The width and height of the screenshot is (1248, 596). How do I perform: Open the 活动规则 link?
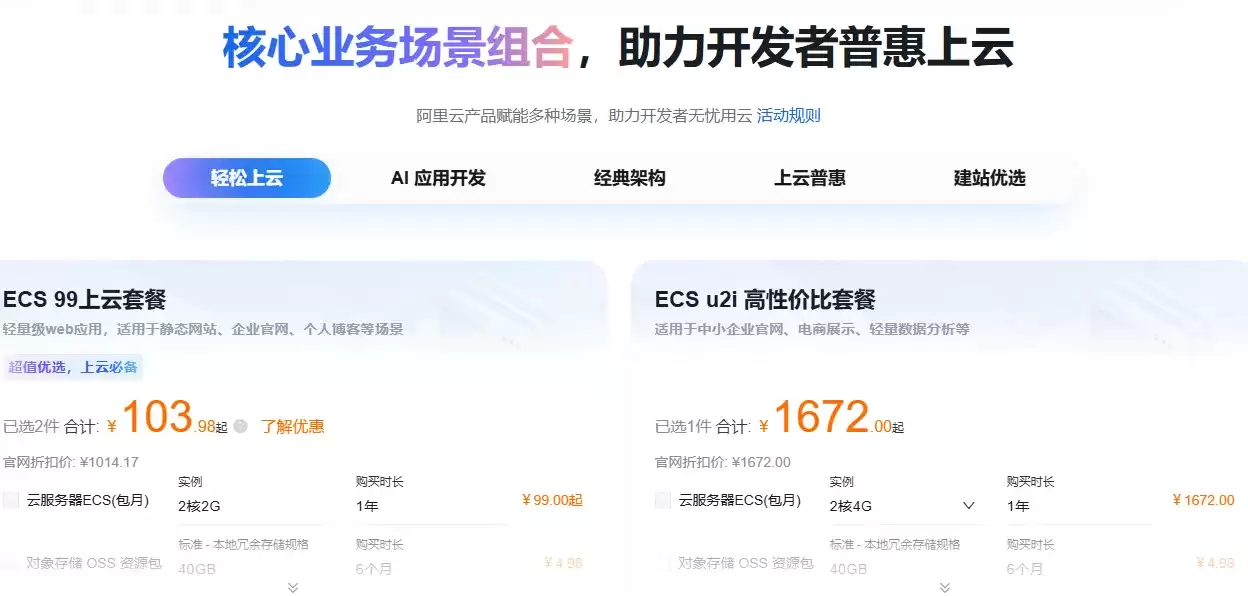(788, 115)
